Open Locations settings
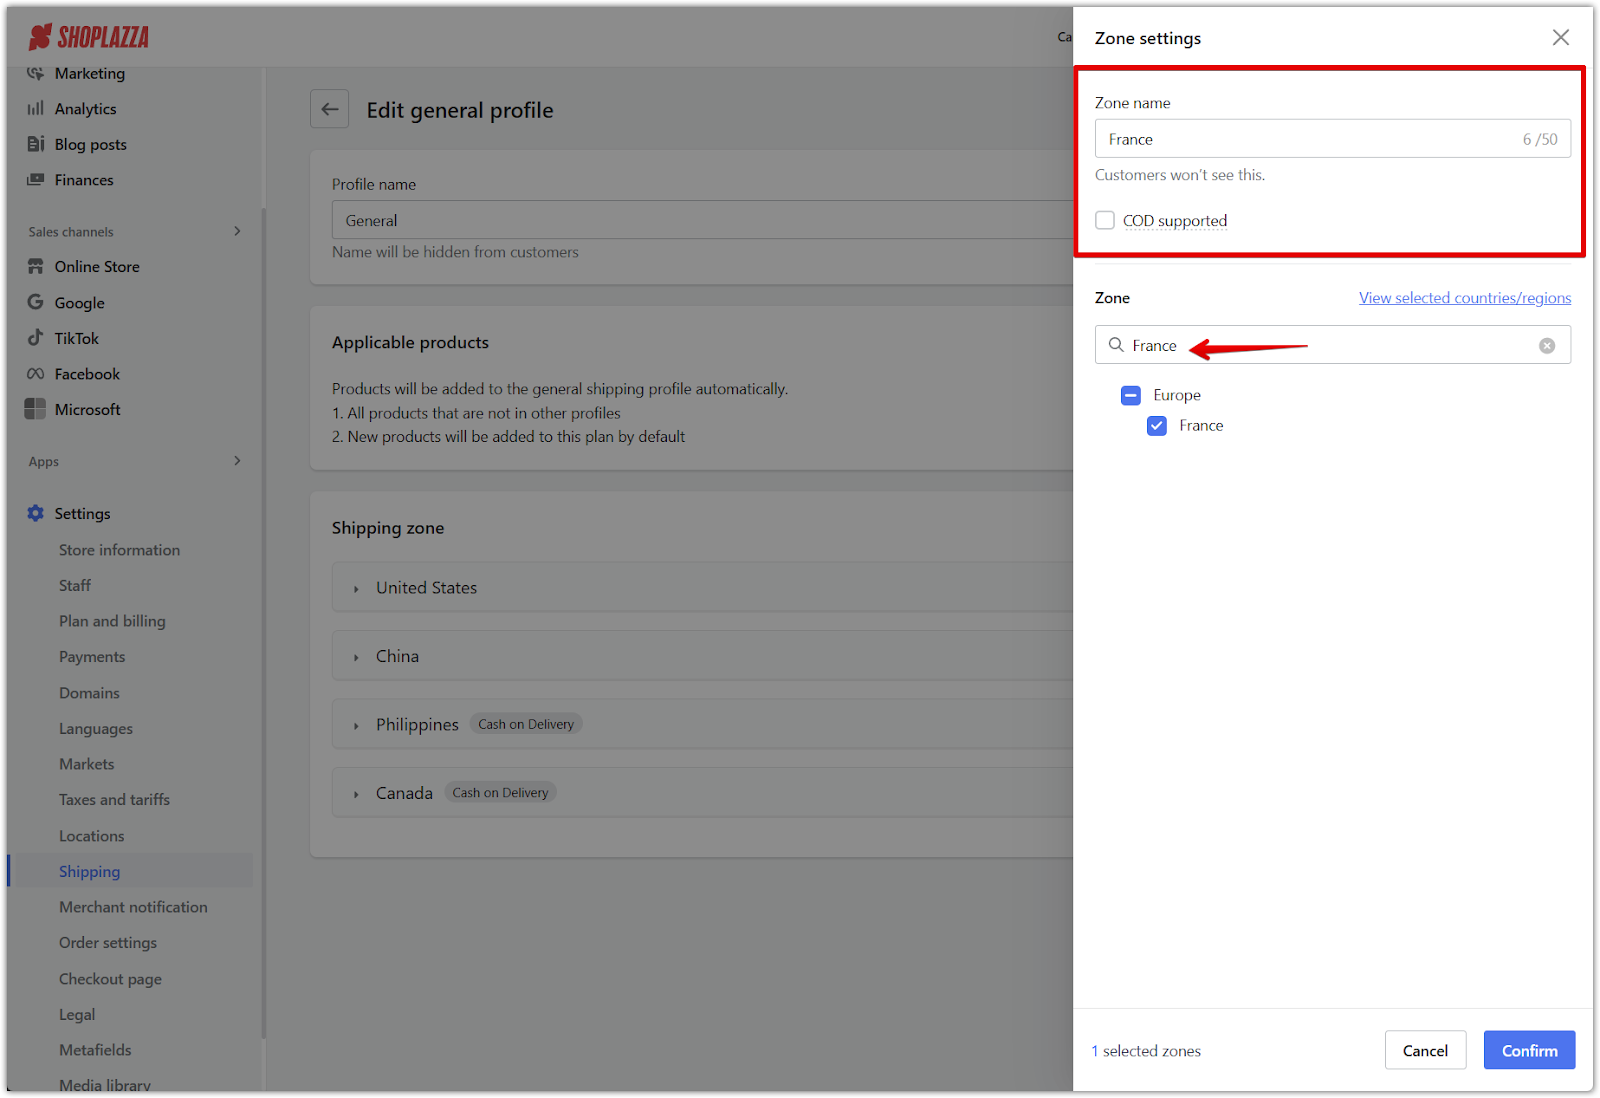This screenshot has width=1600, height=1098. (x=91, y=836)
